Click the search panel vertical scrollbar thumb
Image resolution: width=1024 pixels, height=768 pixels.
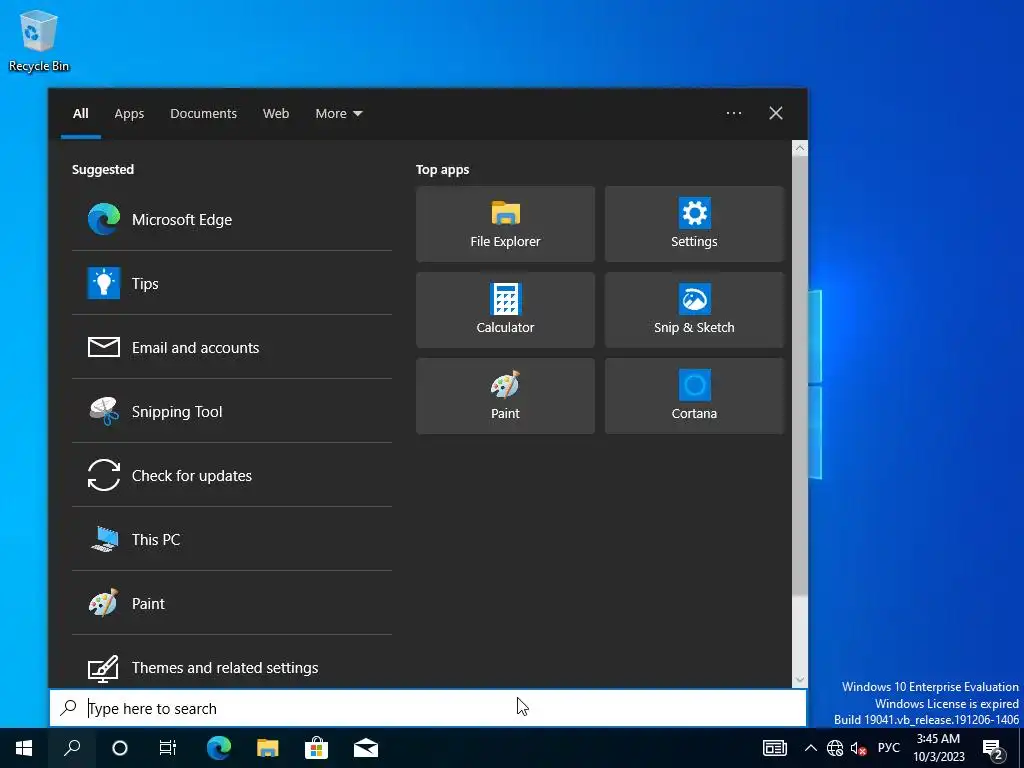799,376
